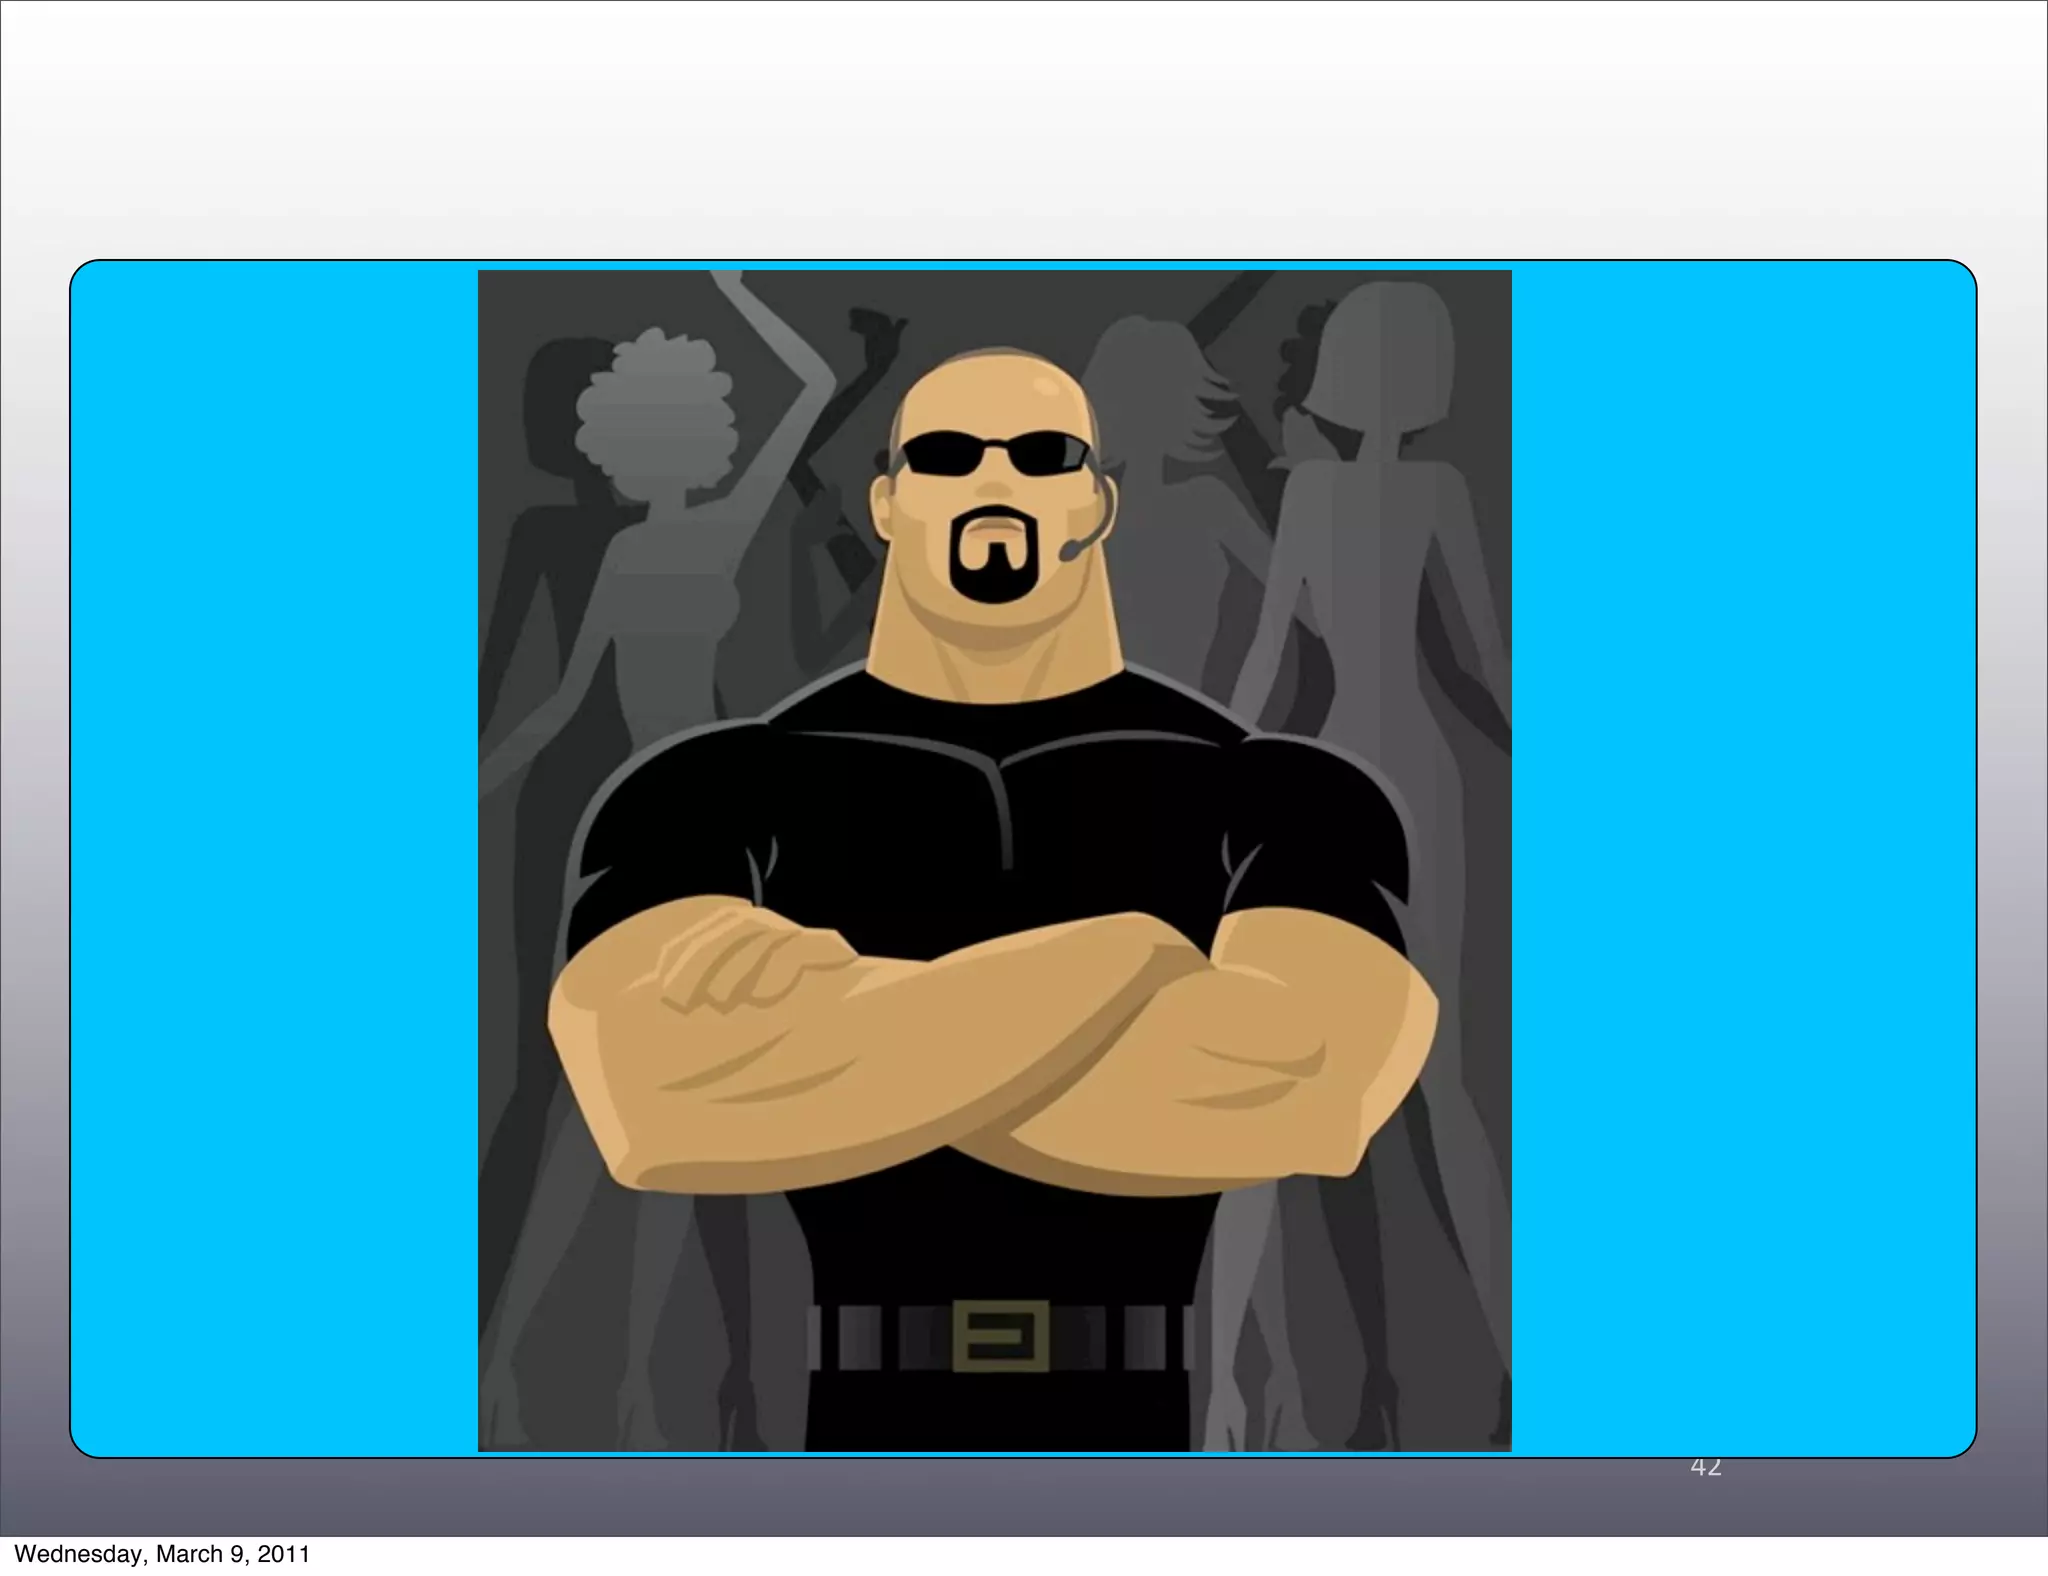2048x1576 pixels.
Task: Click the bouncer's clenched fist
Action: pos(735,960)
